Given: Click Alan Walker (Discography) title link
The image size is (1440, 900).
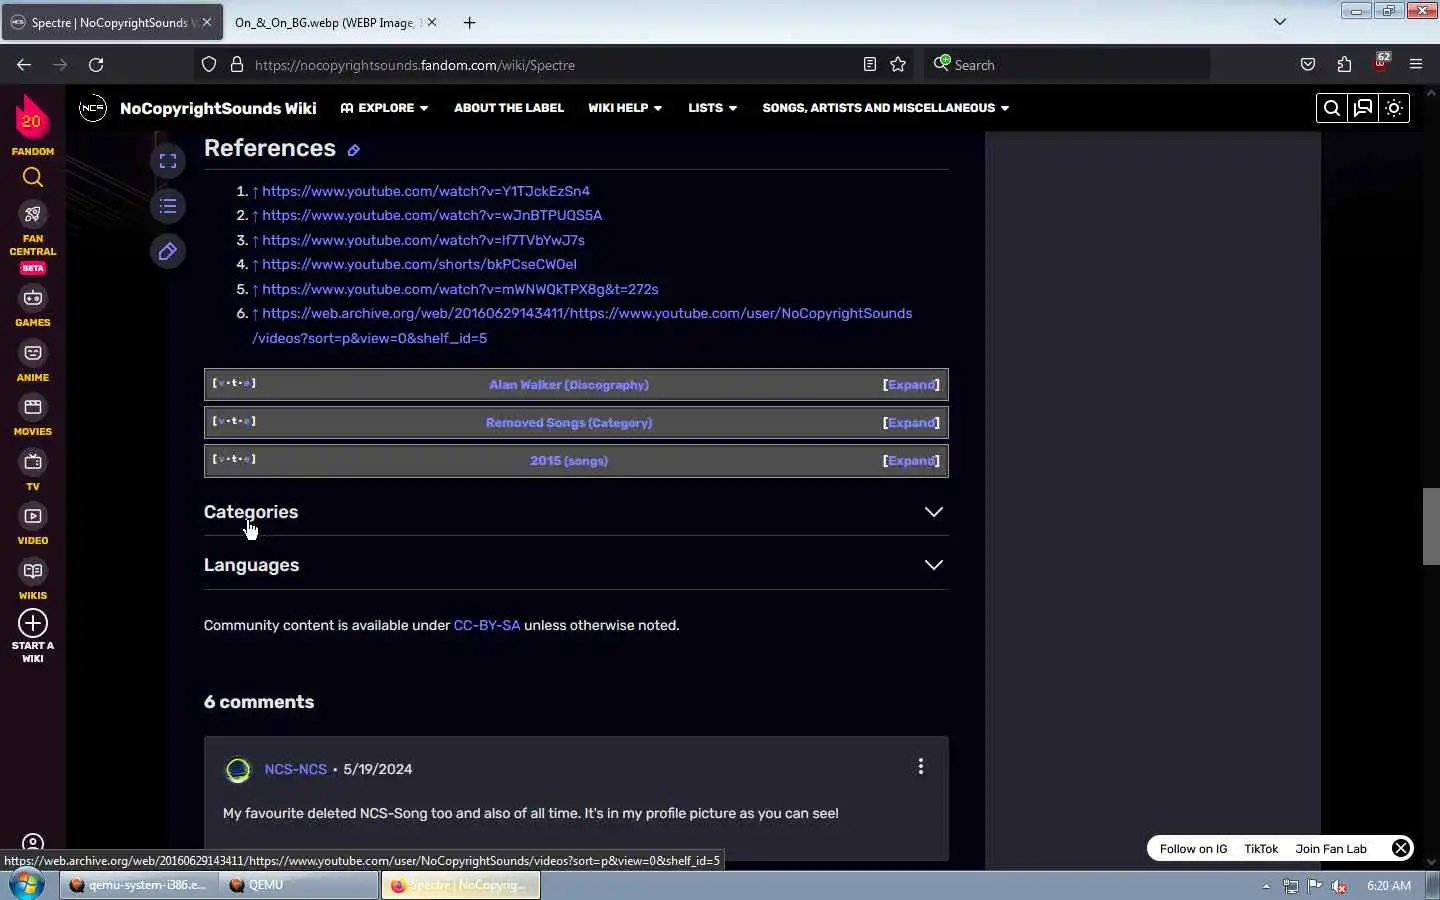Looking at the screenshot, I should click(569, 385).
